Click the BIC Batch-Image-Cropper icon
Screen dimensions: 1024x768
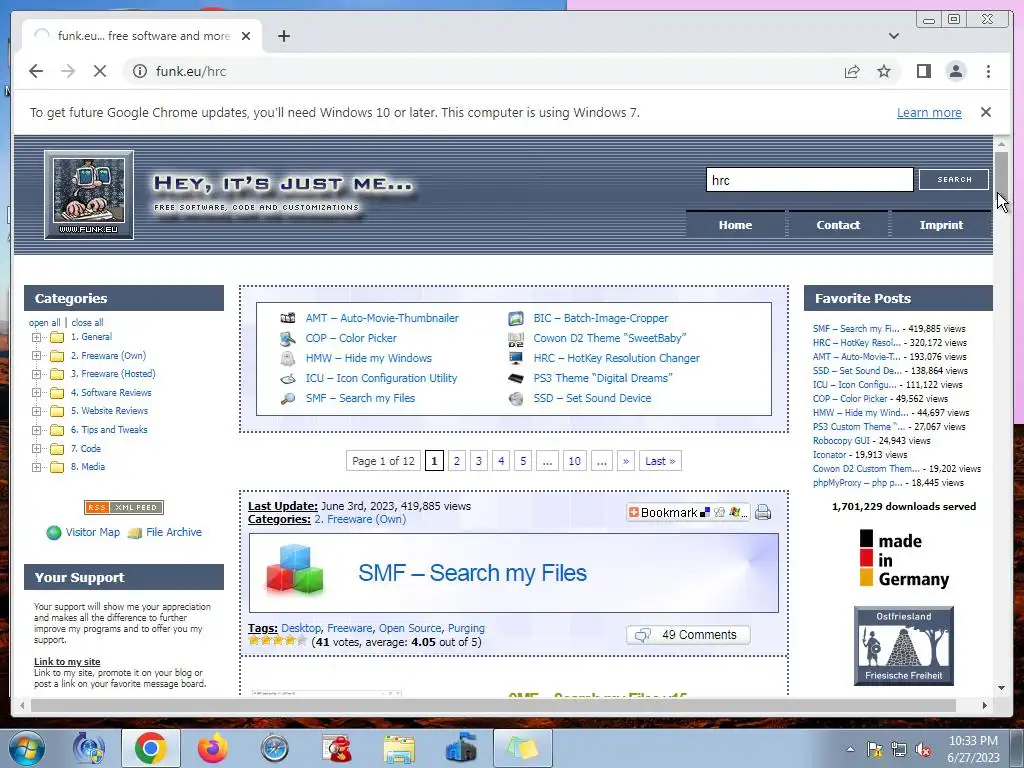(x=516, y=318)
